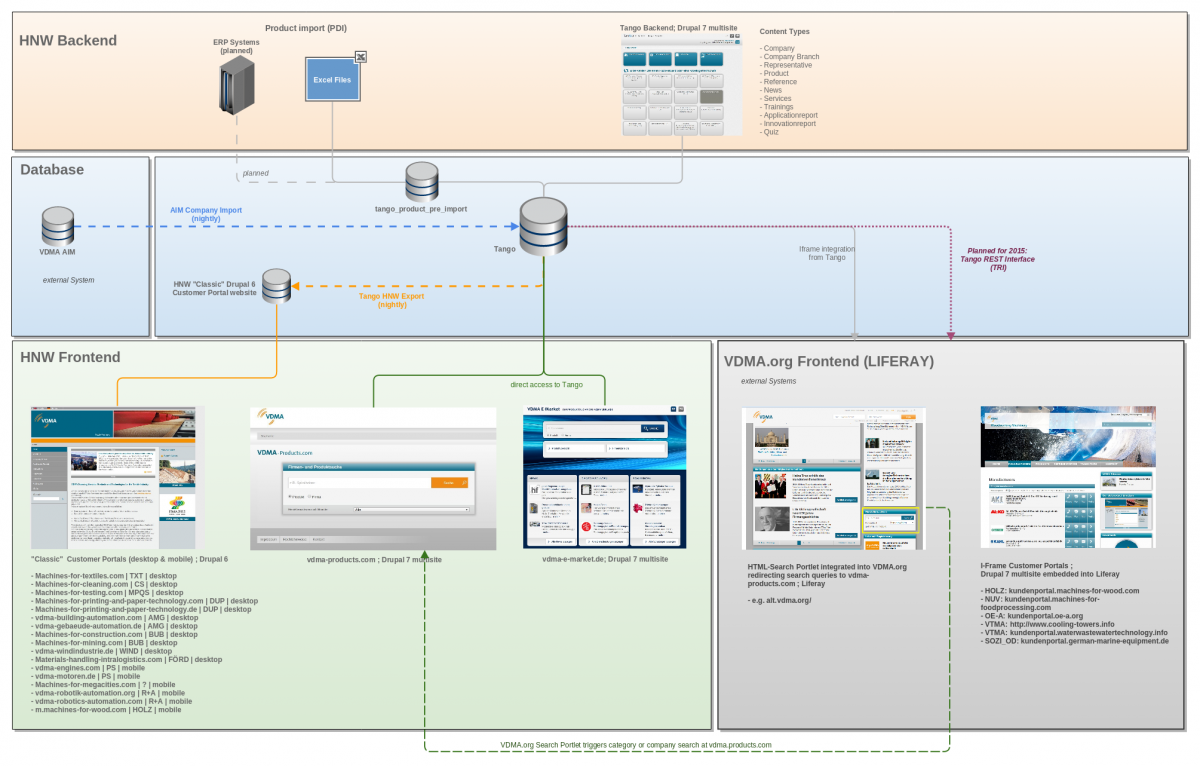The width and height of the screenshot is (1200, 766).
Task: Select the HNW Frontend heading
Action: pos(70,357)
